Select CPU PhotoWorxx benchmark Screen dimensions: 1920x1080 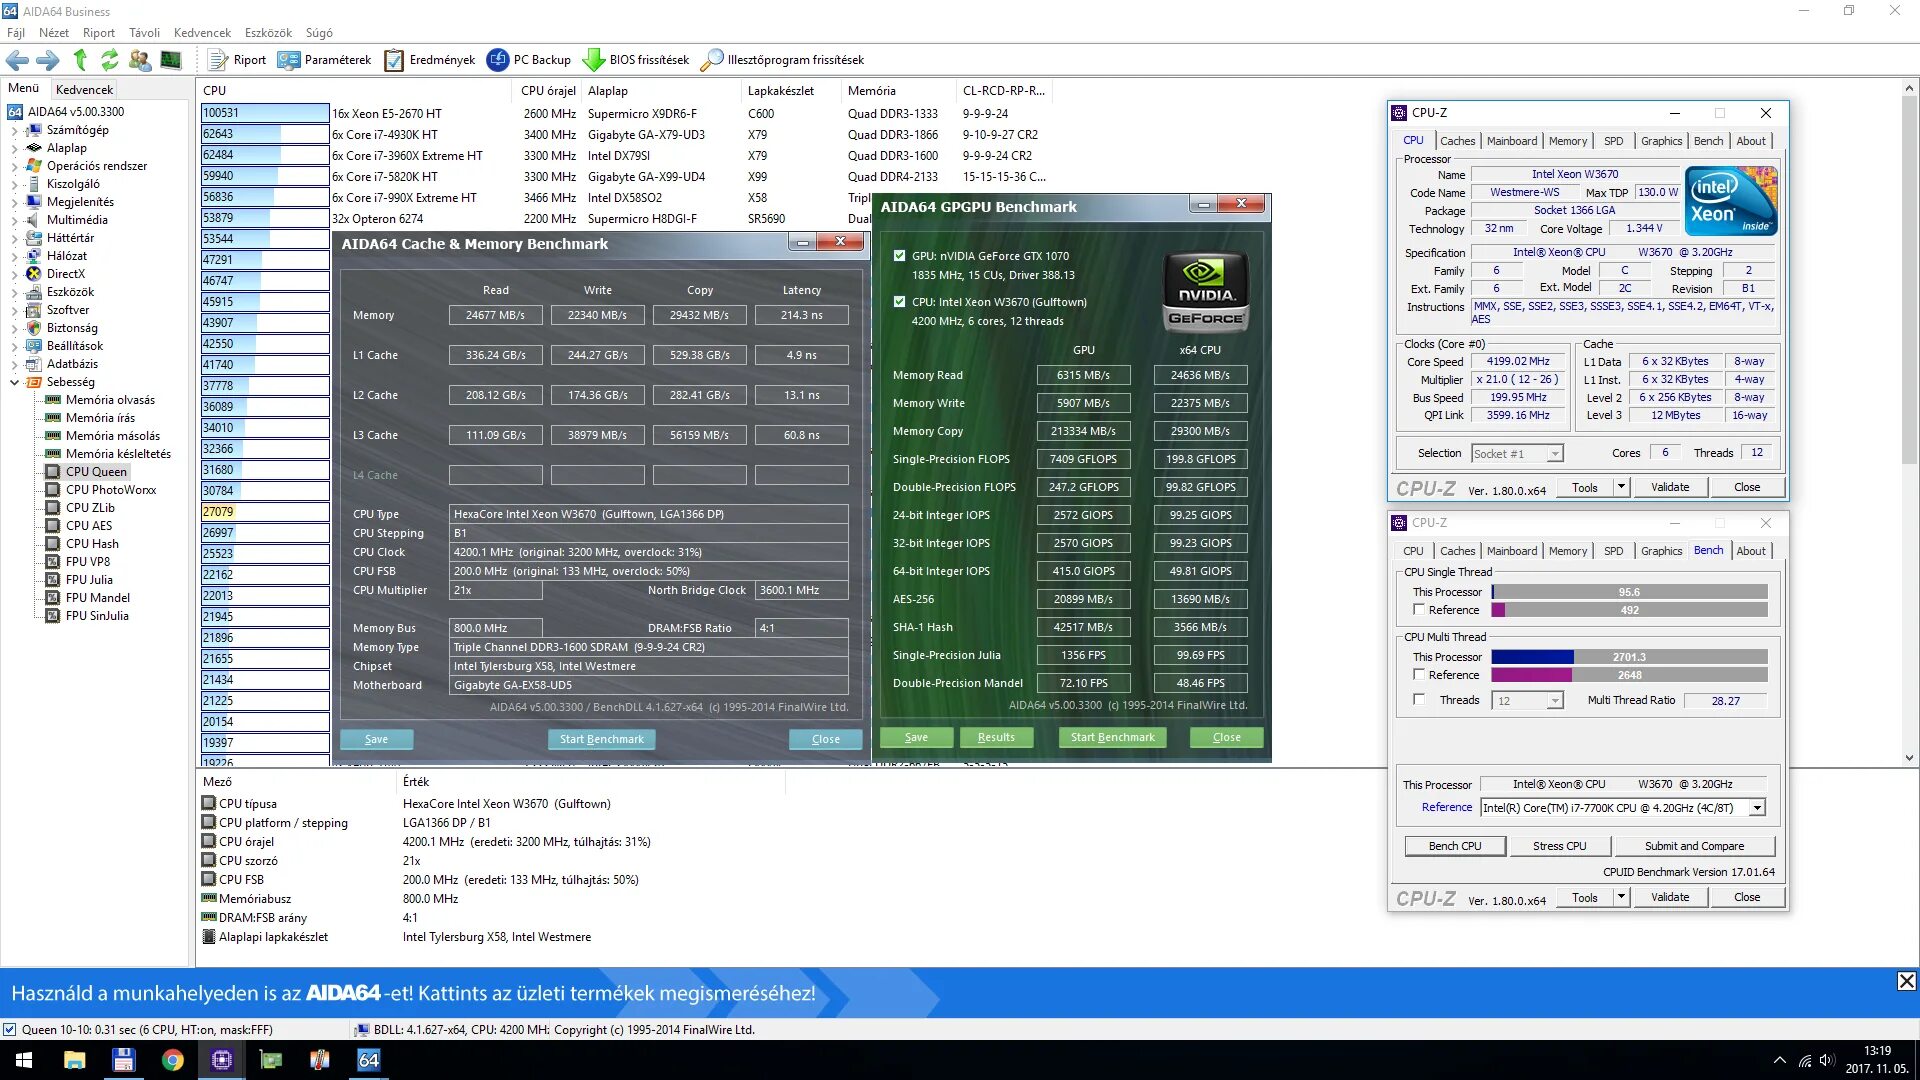click(111, 490)
